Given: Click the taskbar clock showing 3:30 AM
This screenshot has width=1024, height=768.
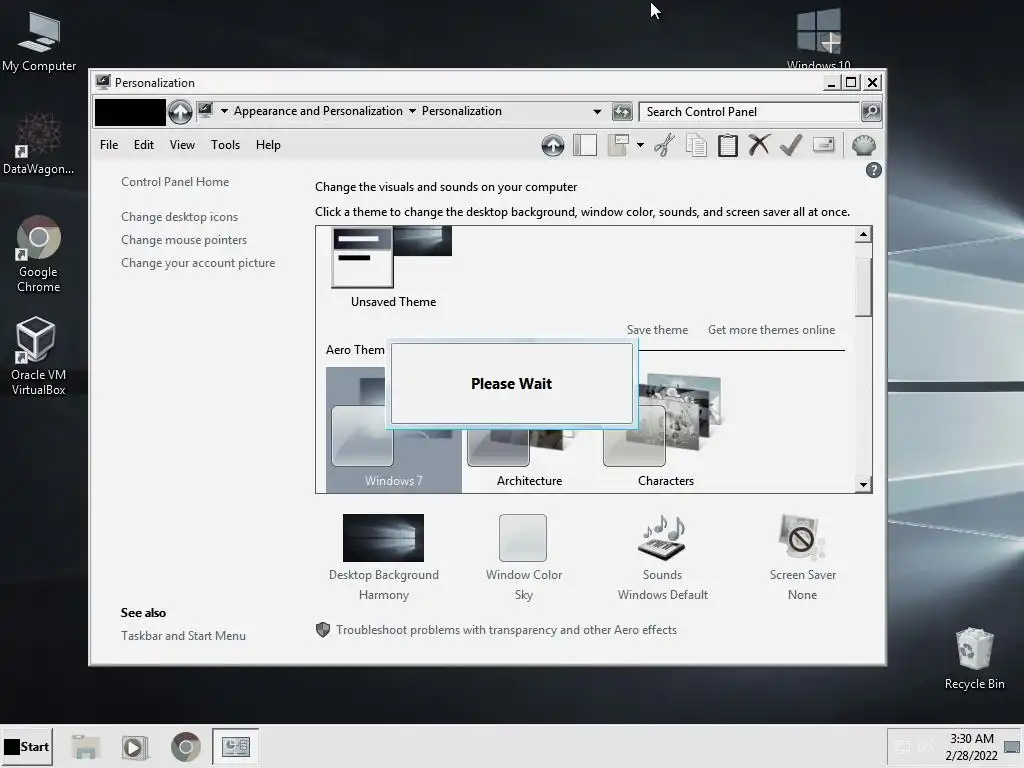Looking at the screenshot, I should [x=971, y=746].
